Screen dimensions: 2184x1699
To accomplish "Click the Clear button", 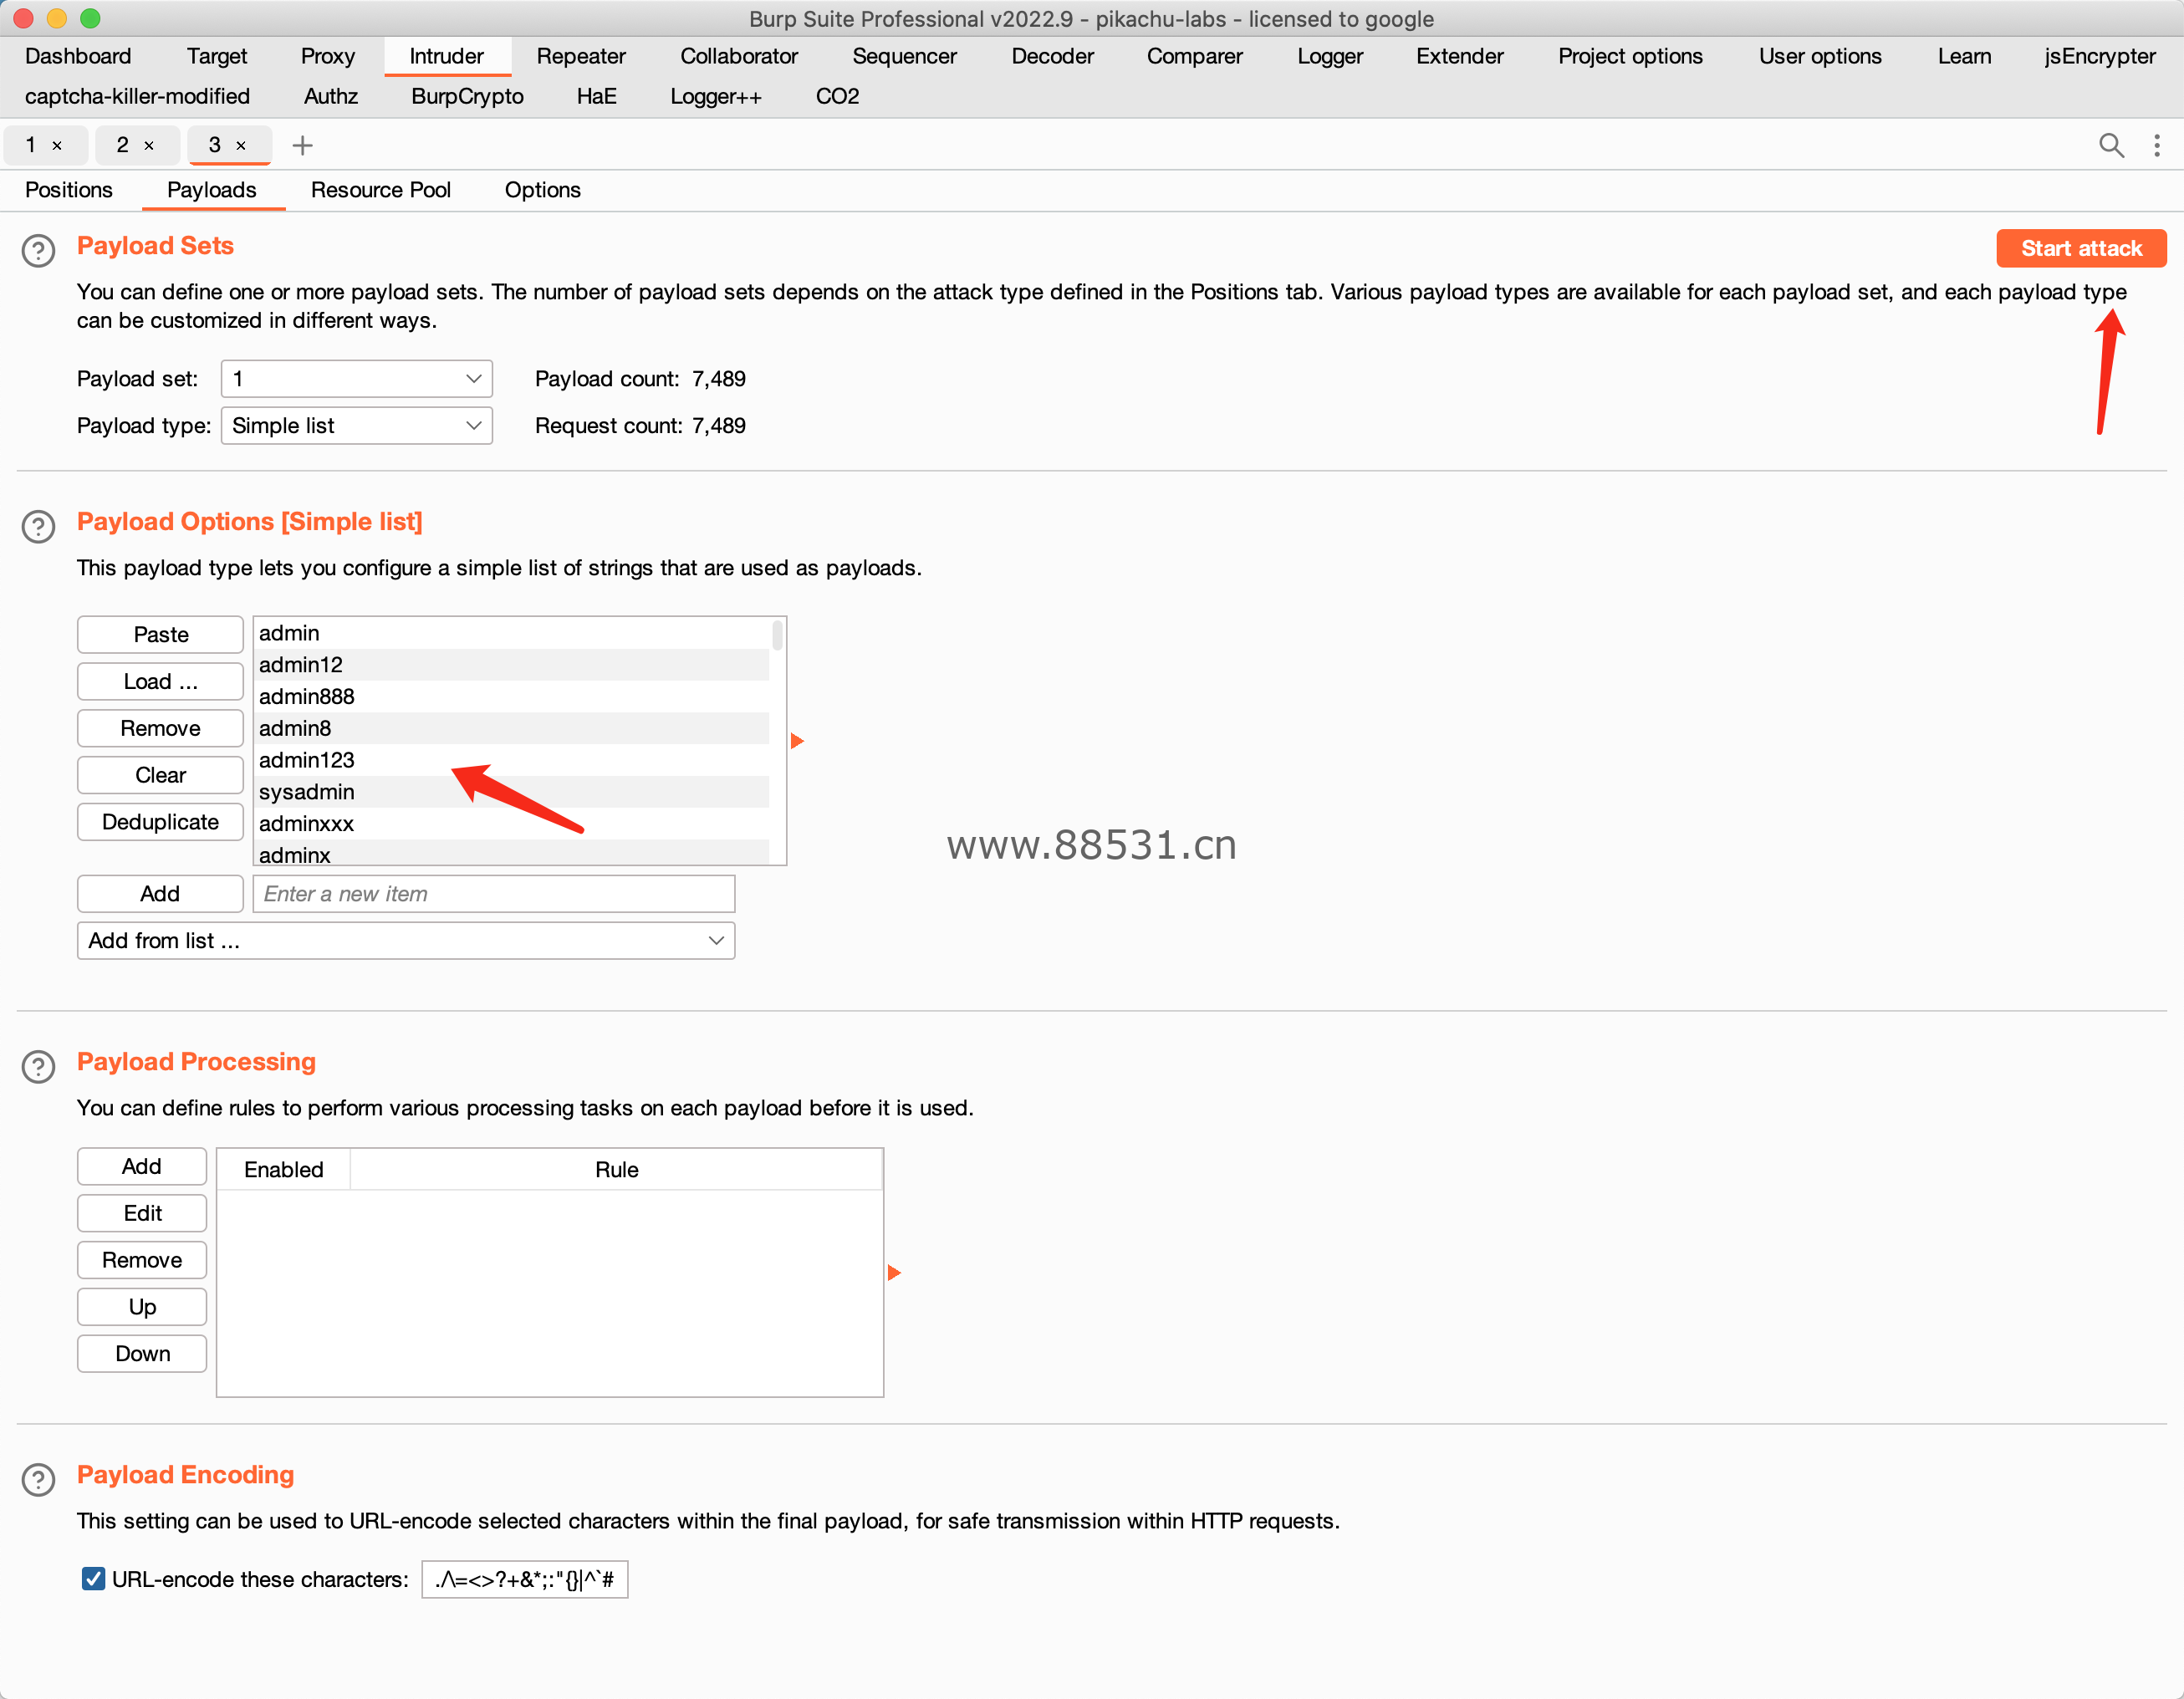I will [x=160, y=776].
